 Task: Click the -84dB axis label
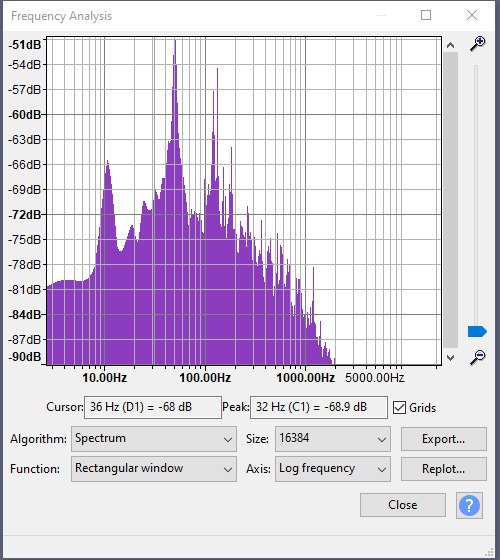coord(25,315)
